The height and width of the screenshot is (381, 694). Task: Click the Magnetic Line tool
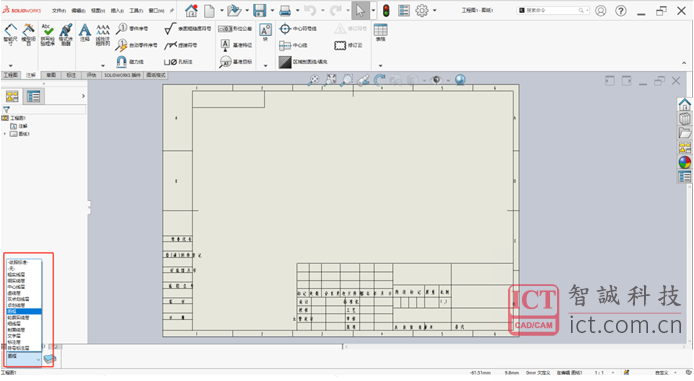(130, 62)
